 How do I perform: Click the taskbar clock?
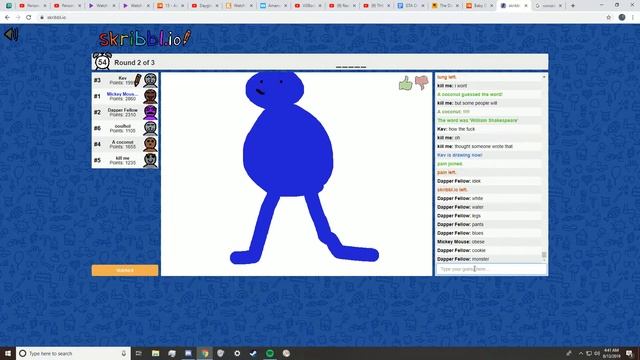click(611, 353)
